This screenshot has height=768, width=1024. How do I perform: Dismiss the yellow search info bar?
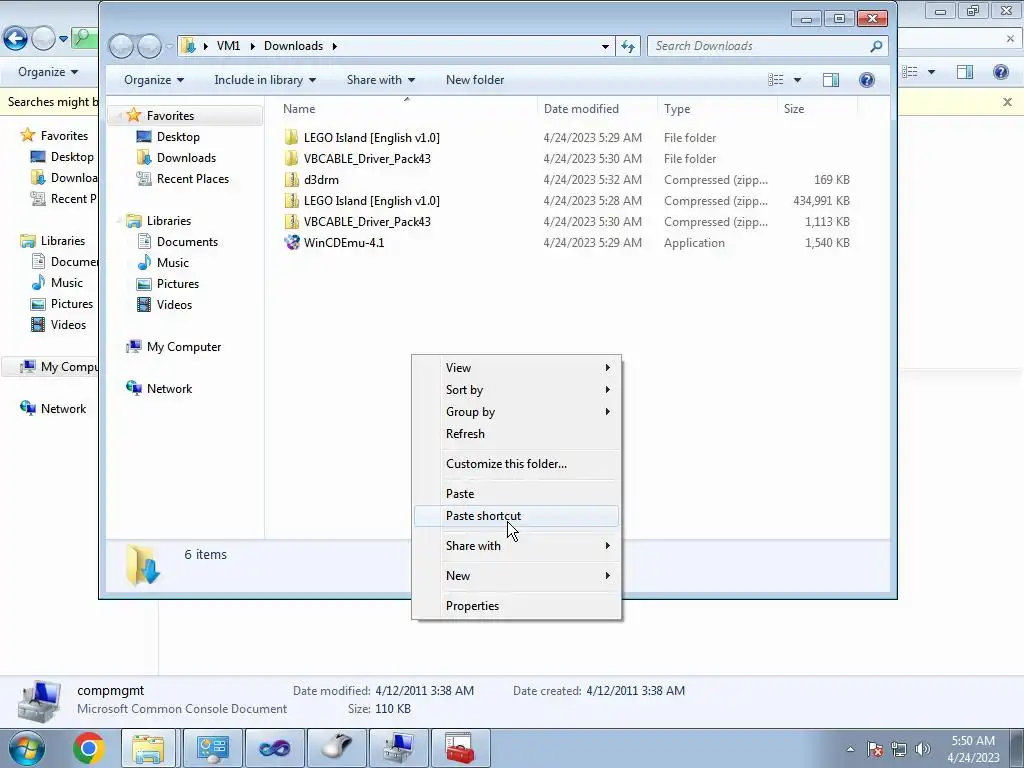(1007, 102)
